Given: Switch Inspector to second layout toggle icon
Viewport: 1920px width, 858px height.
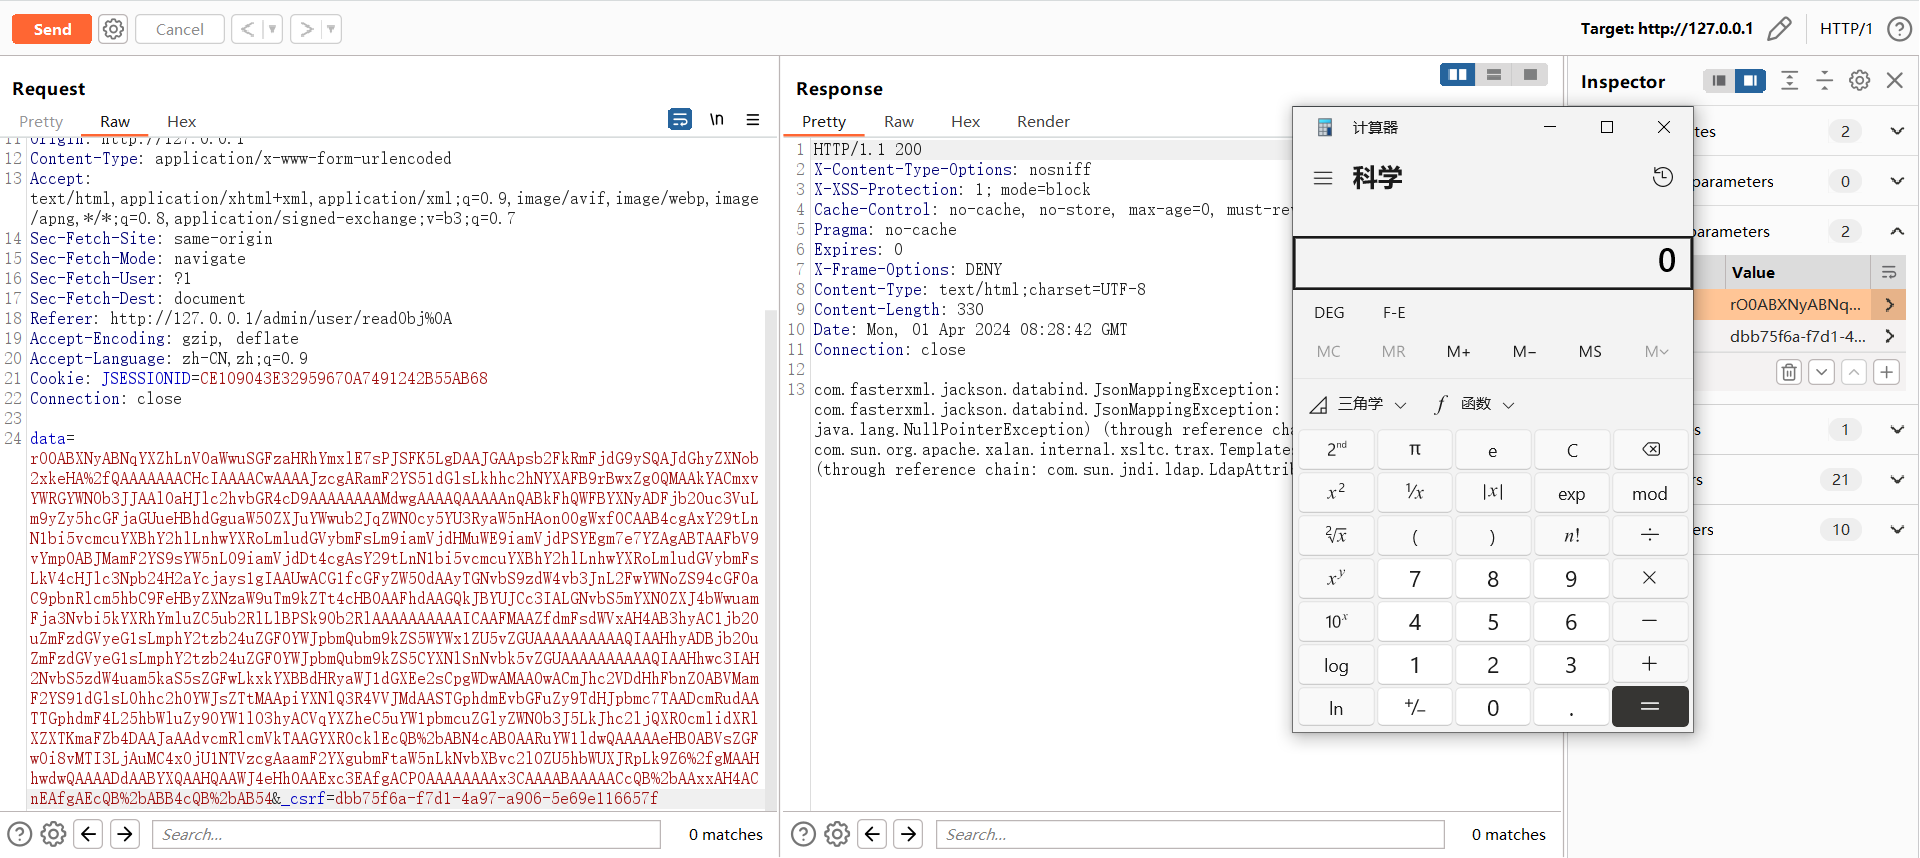Looking at the screenshot, I should [1750, 80].
